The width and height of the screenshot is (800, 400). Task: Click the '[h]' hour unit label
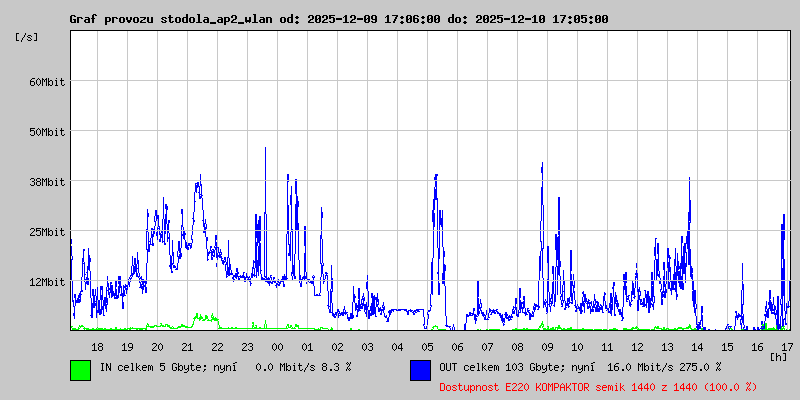779,356
